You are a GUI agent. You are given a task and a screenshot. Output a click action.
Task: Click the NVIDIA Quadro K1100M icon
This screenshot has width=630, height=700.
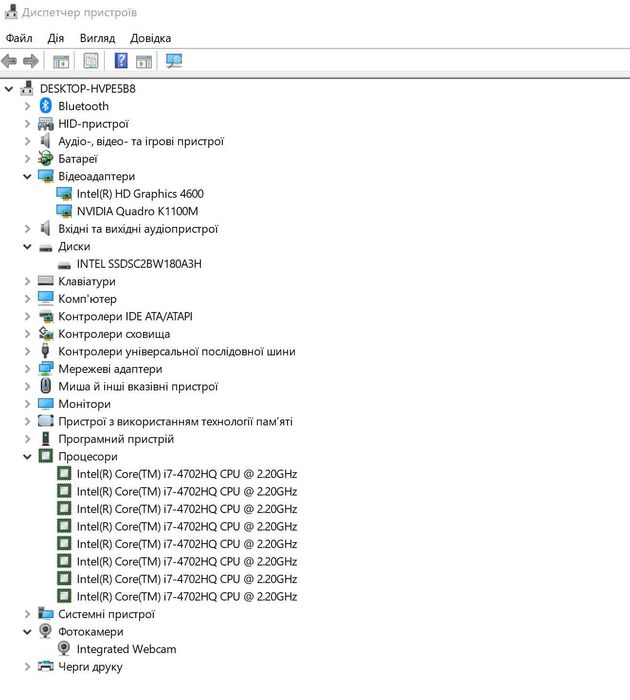coord(64,211)
